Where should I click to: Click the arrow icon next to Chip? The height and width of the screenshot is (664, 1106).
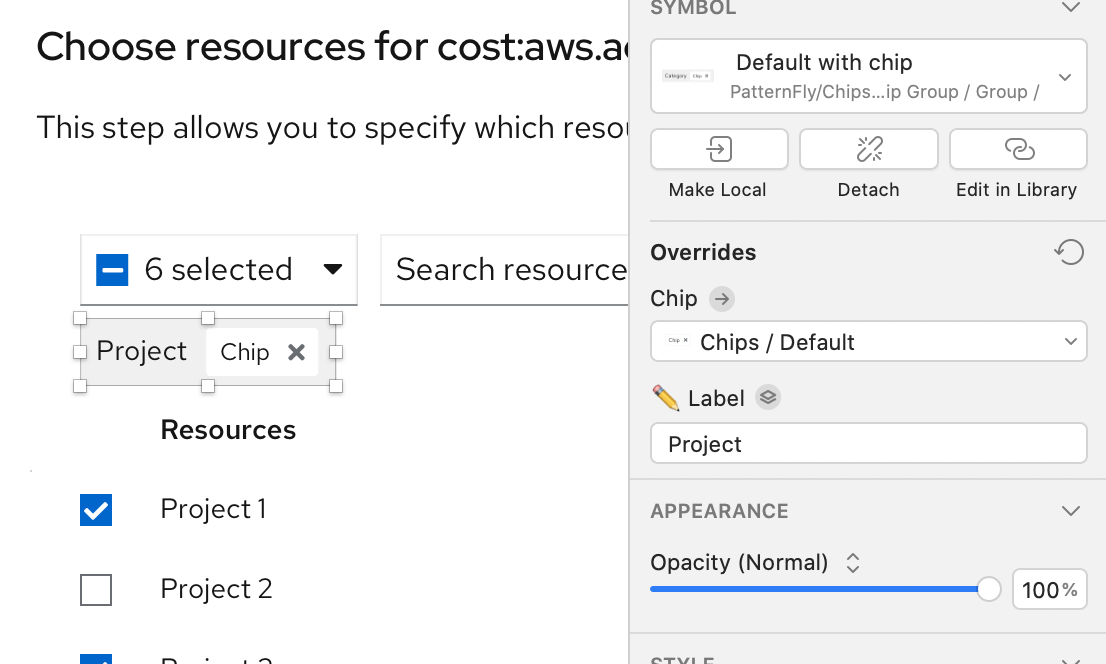(722, 298)
